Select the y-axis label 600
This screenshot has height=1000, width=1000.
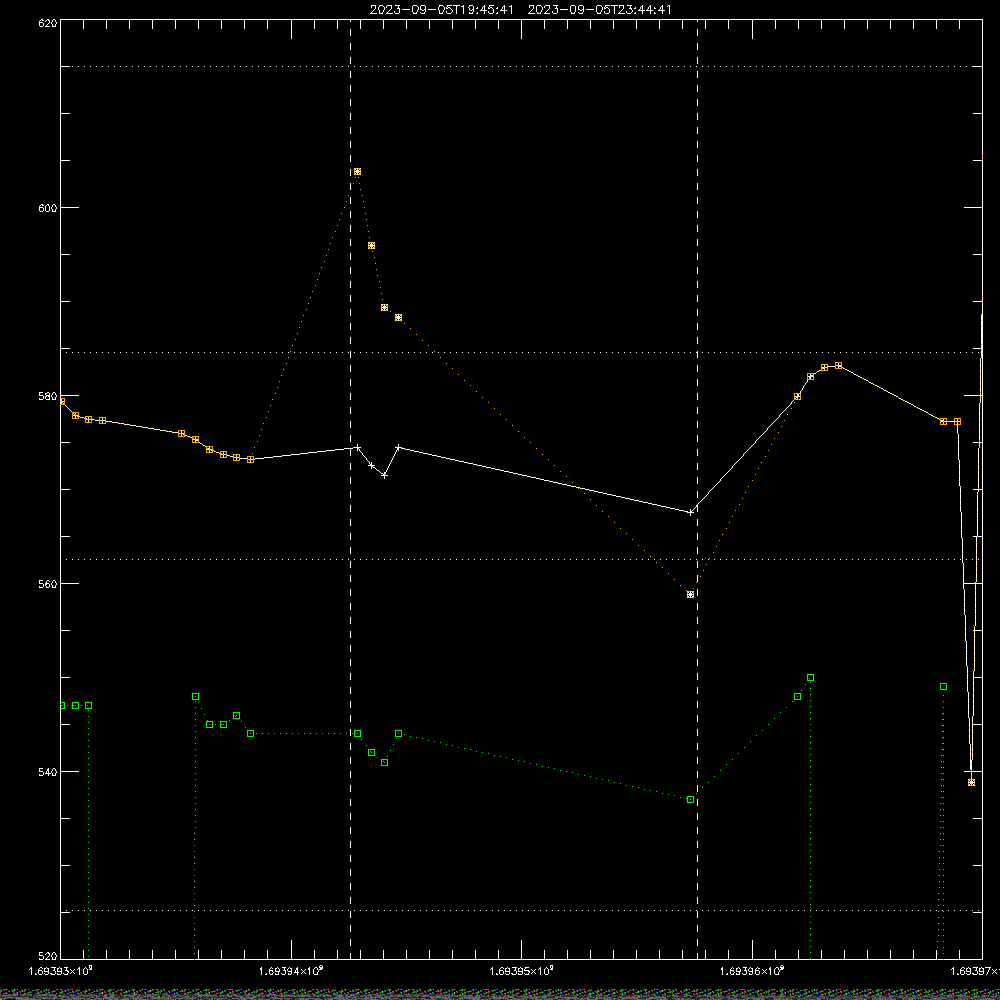tap(49, 208)
